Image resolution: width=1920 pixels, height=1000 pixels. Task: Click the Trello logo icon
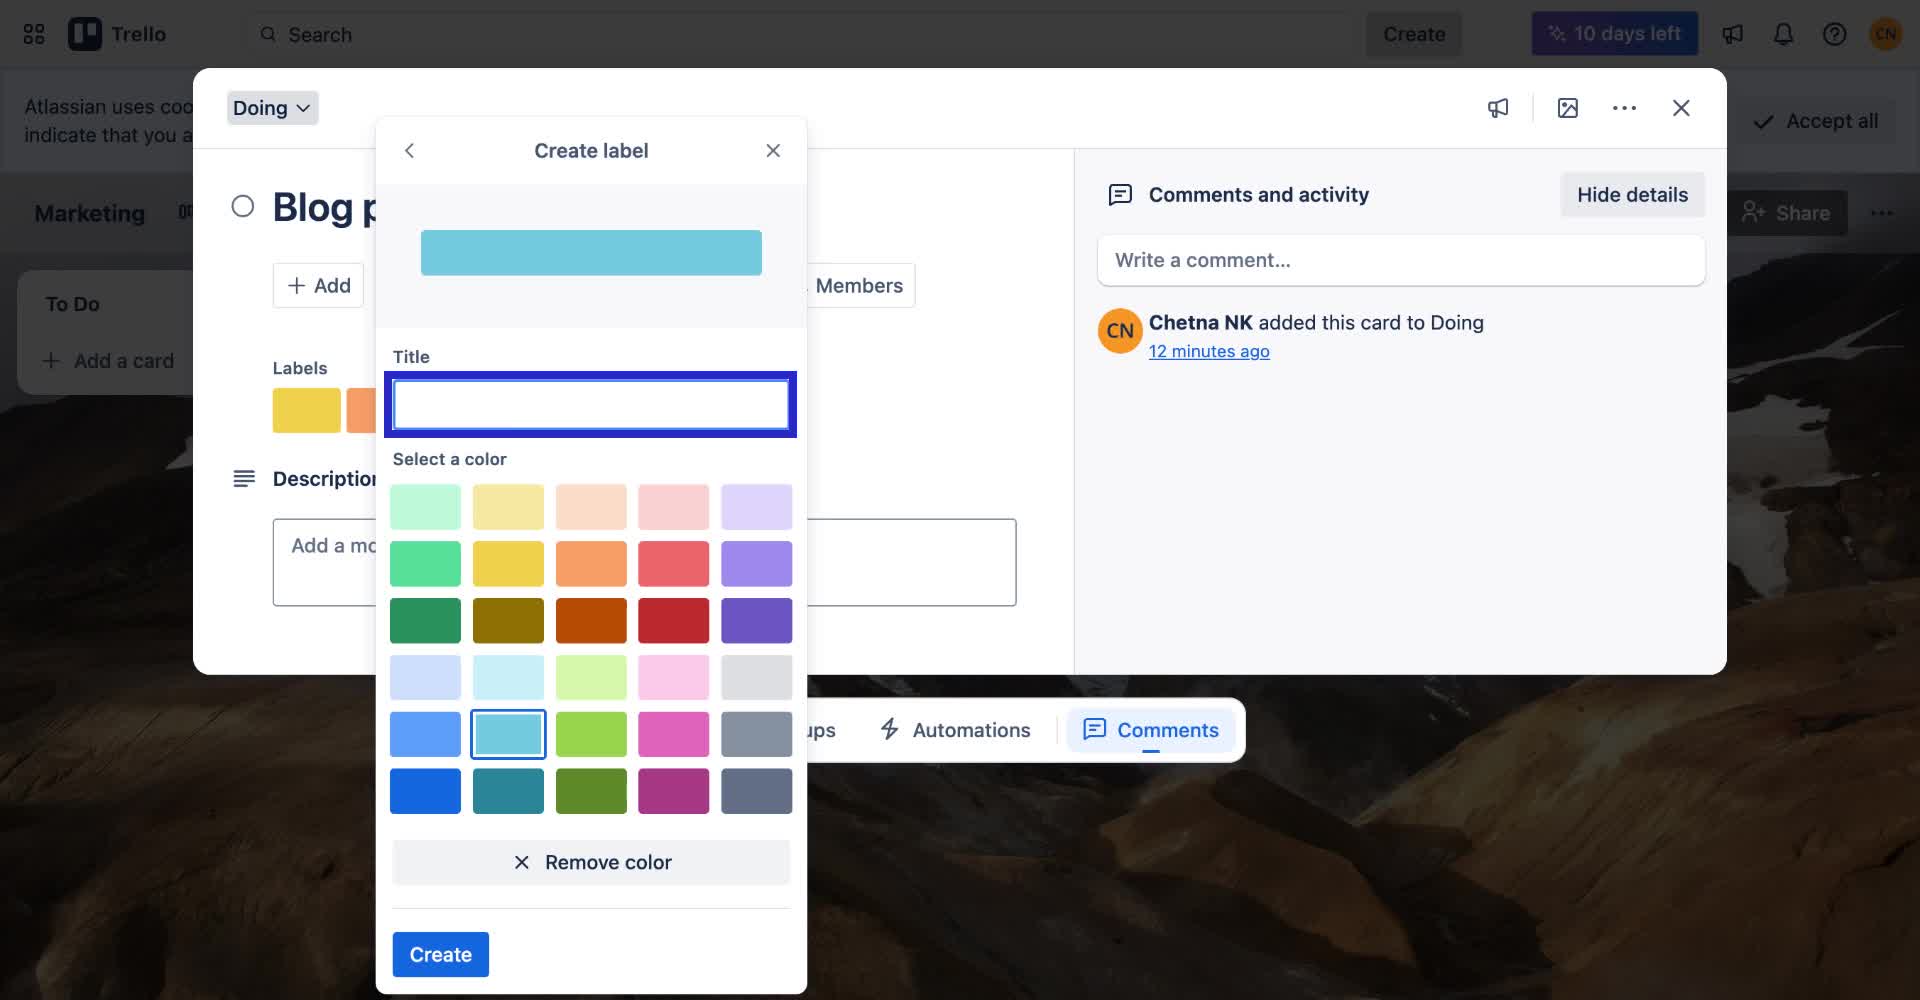[x=85, y=33]
